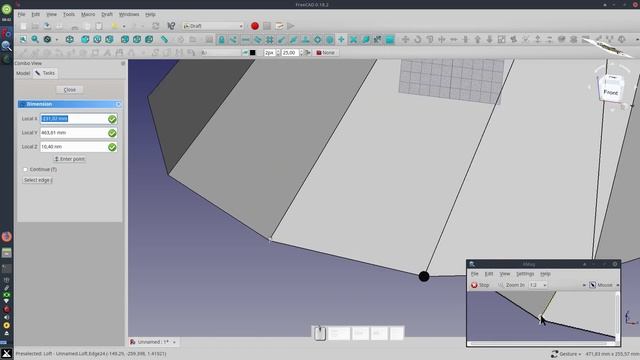Click the X icon at dock bottom

(x=7, y=353)
